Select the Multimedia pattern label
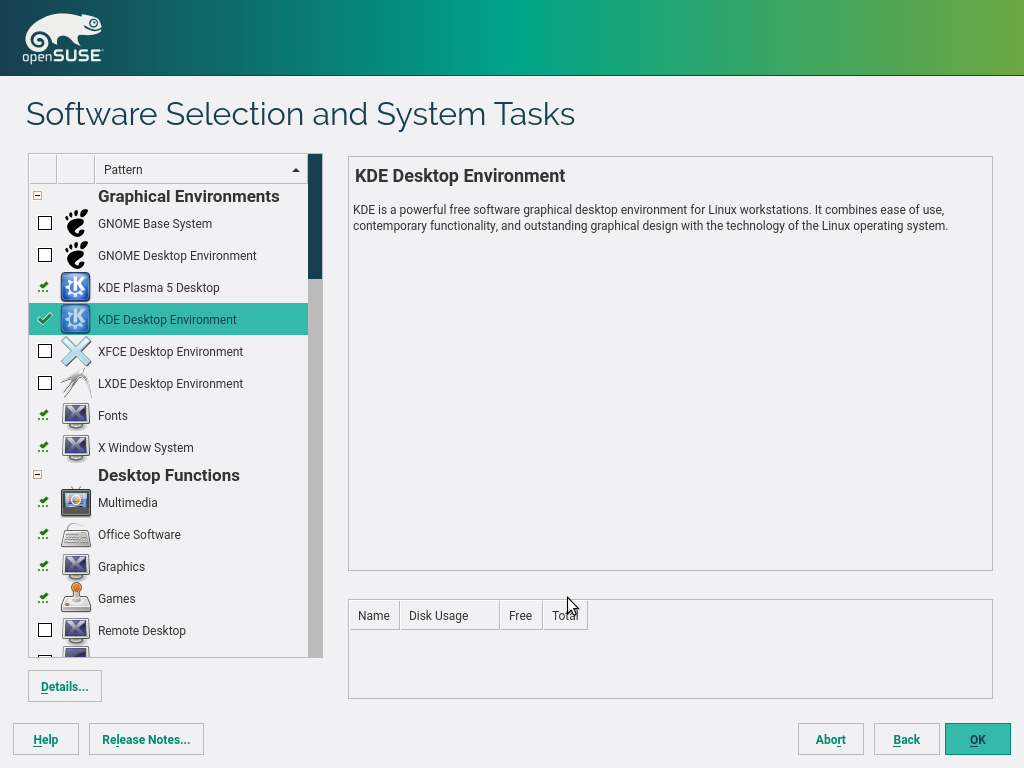The image size is (1024, 768). point(127,502)
